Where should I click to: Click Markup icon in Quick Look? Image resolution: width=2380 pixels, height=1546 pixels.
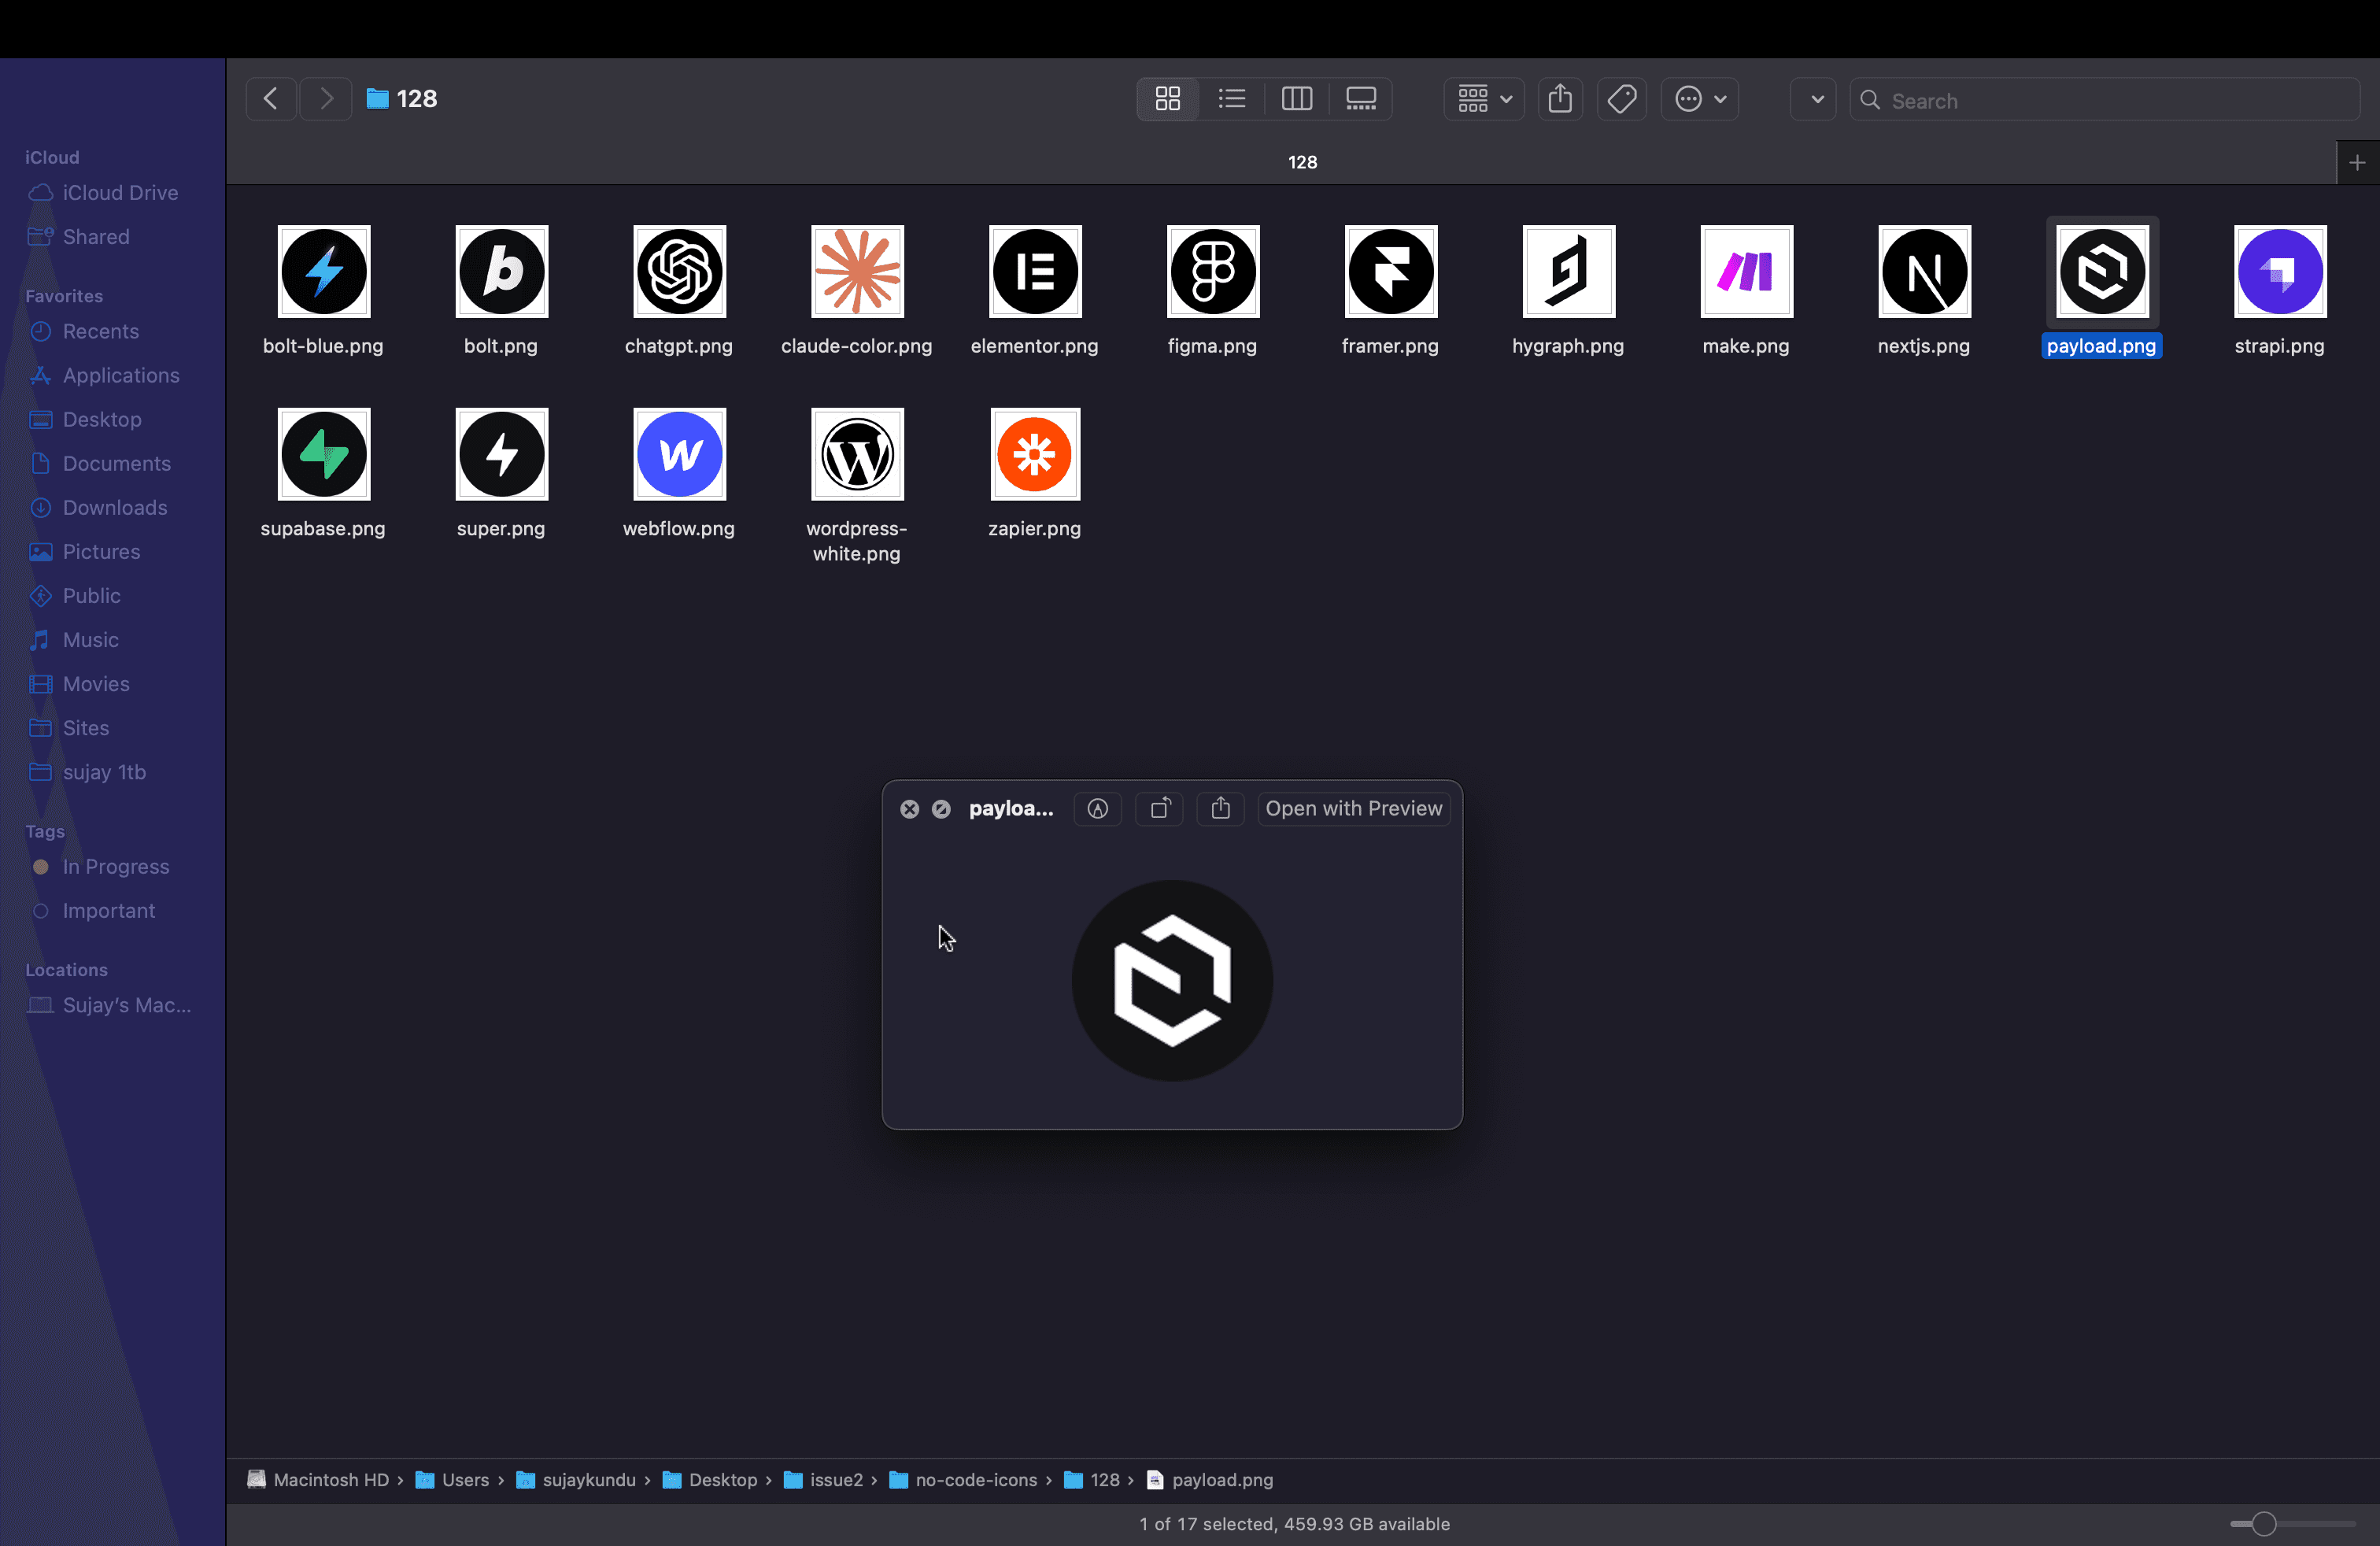point(1097,809)
